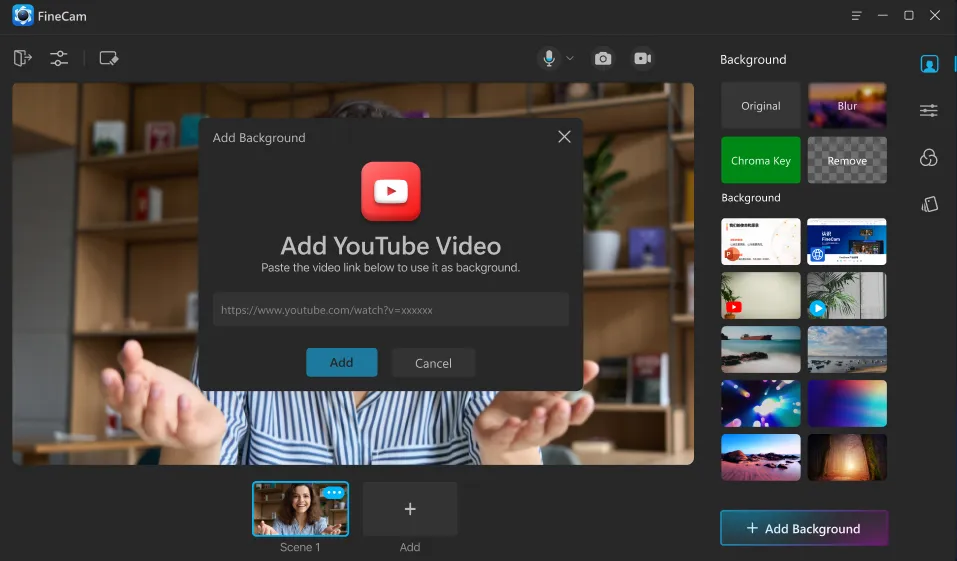Choose the video plant room background thumbnail

click(847, 295)
